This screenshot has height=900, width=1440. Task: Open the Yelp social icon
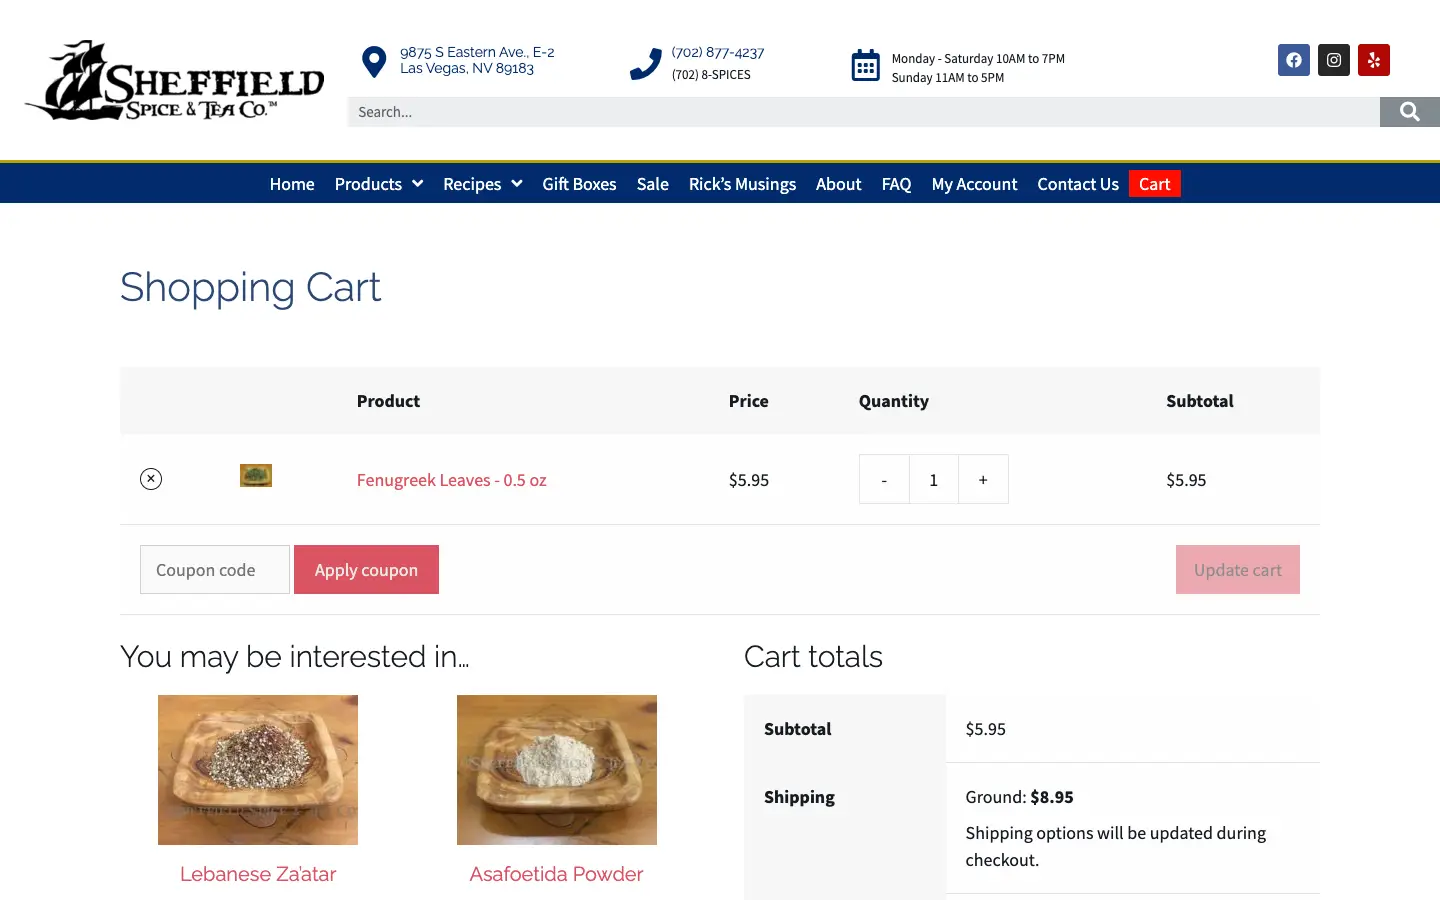(x=1373, y=60)
